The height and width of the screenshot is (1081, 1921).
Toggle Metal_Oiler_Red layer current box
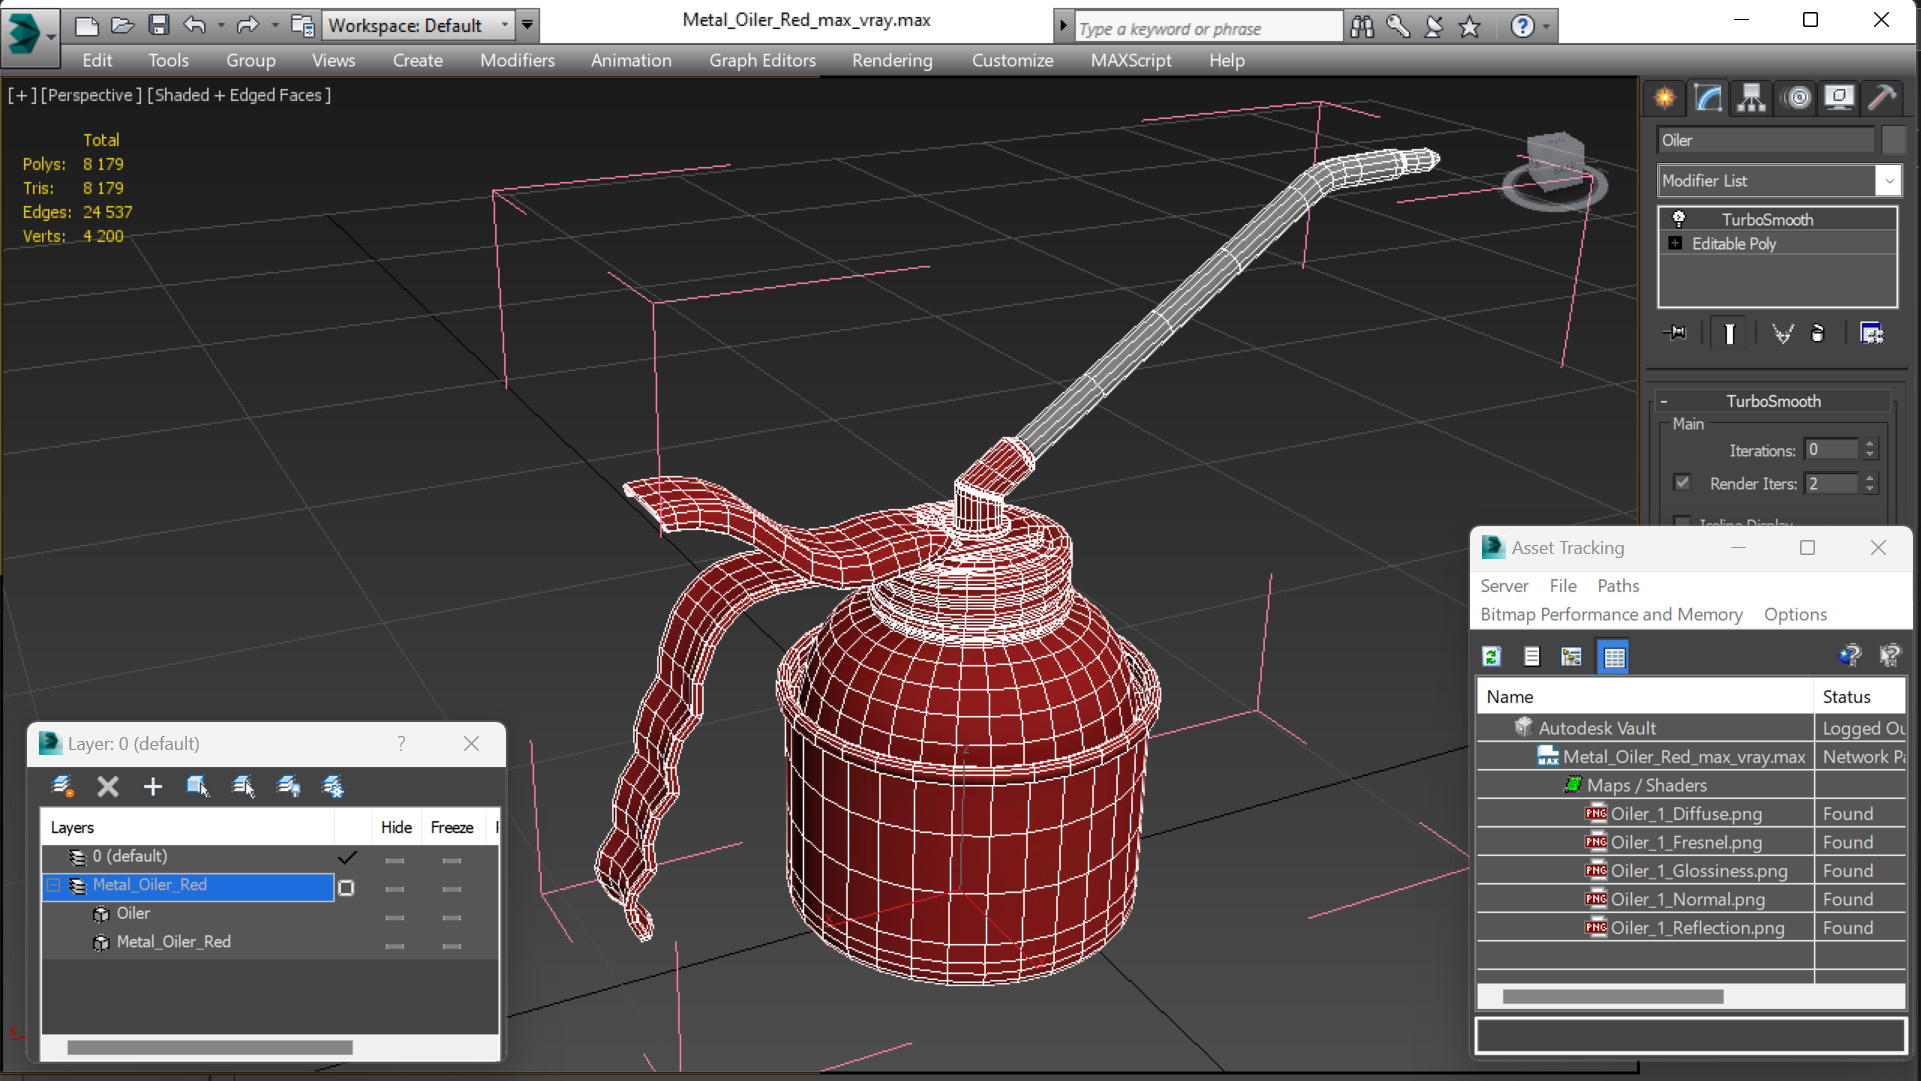(x=346, y=888)
